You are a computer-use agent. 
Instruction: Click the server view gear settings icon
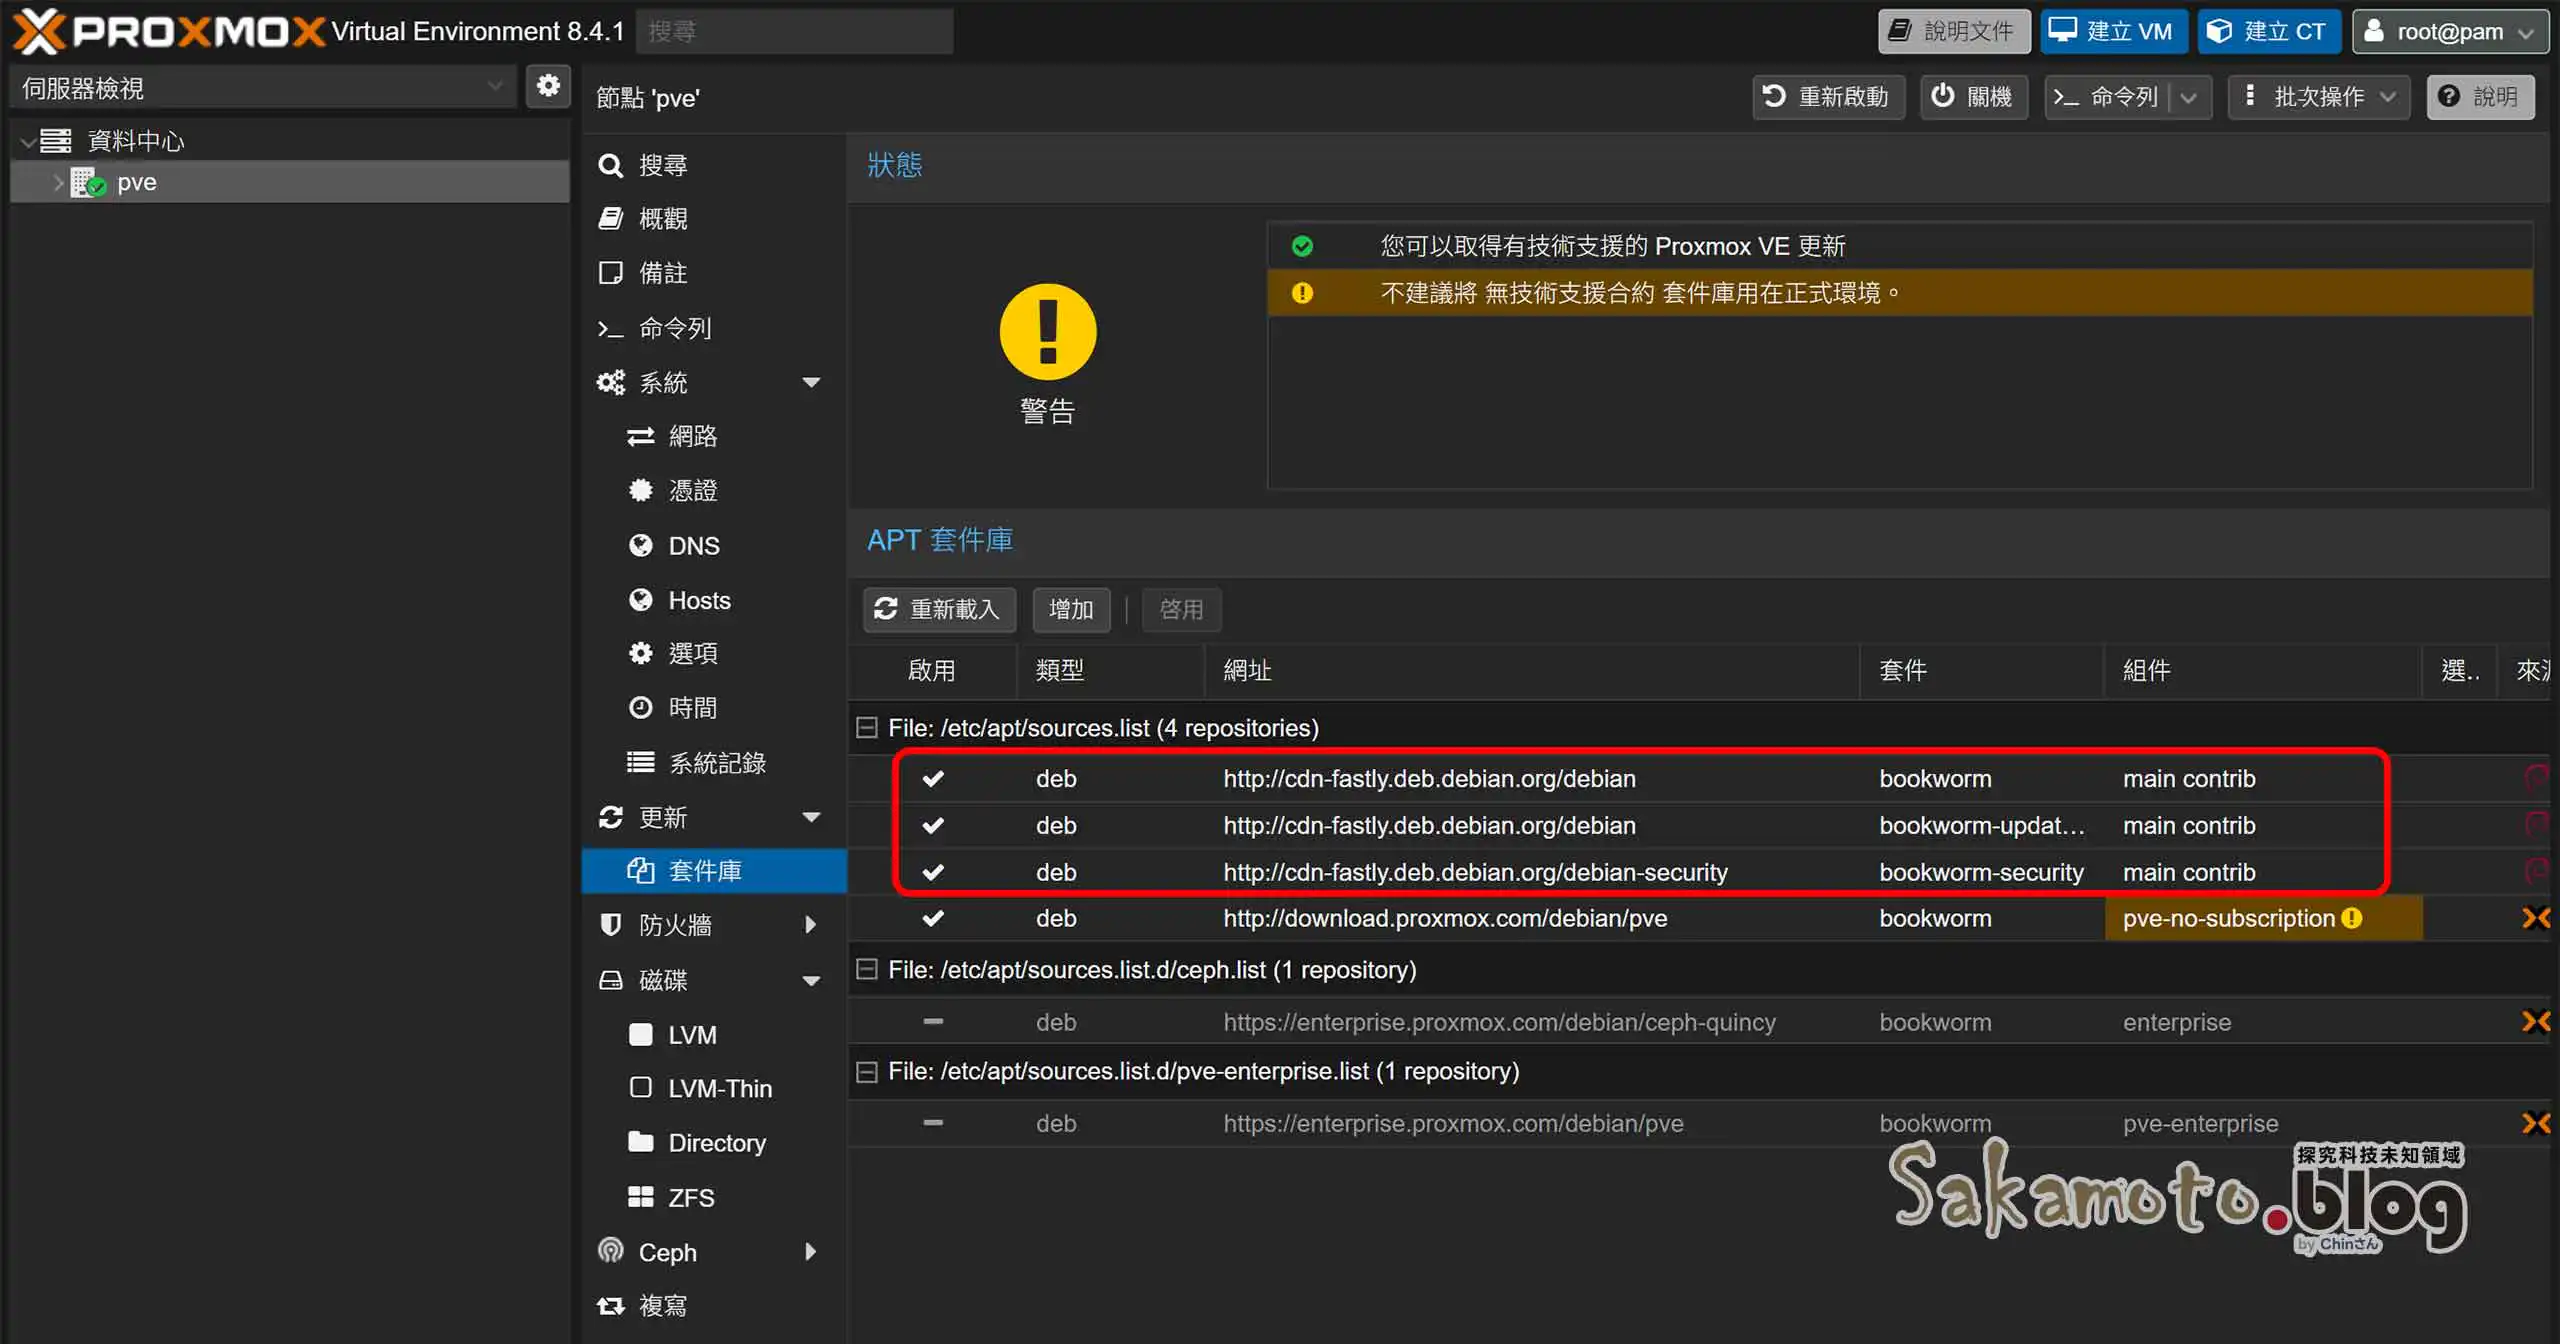[x=548, y=86]
